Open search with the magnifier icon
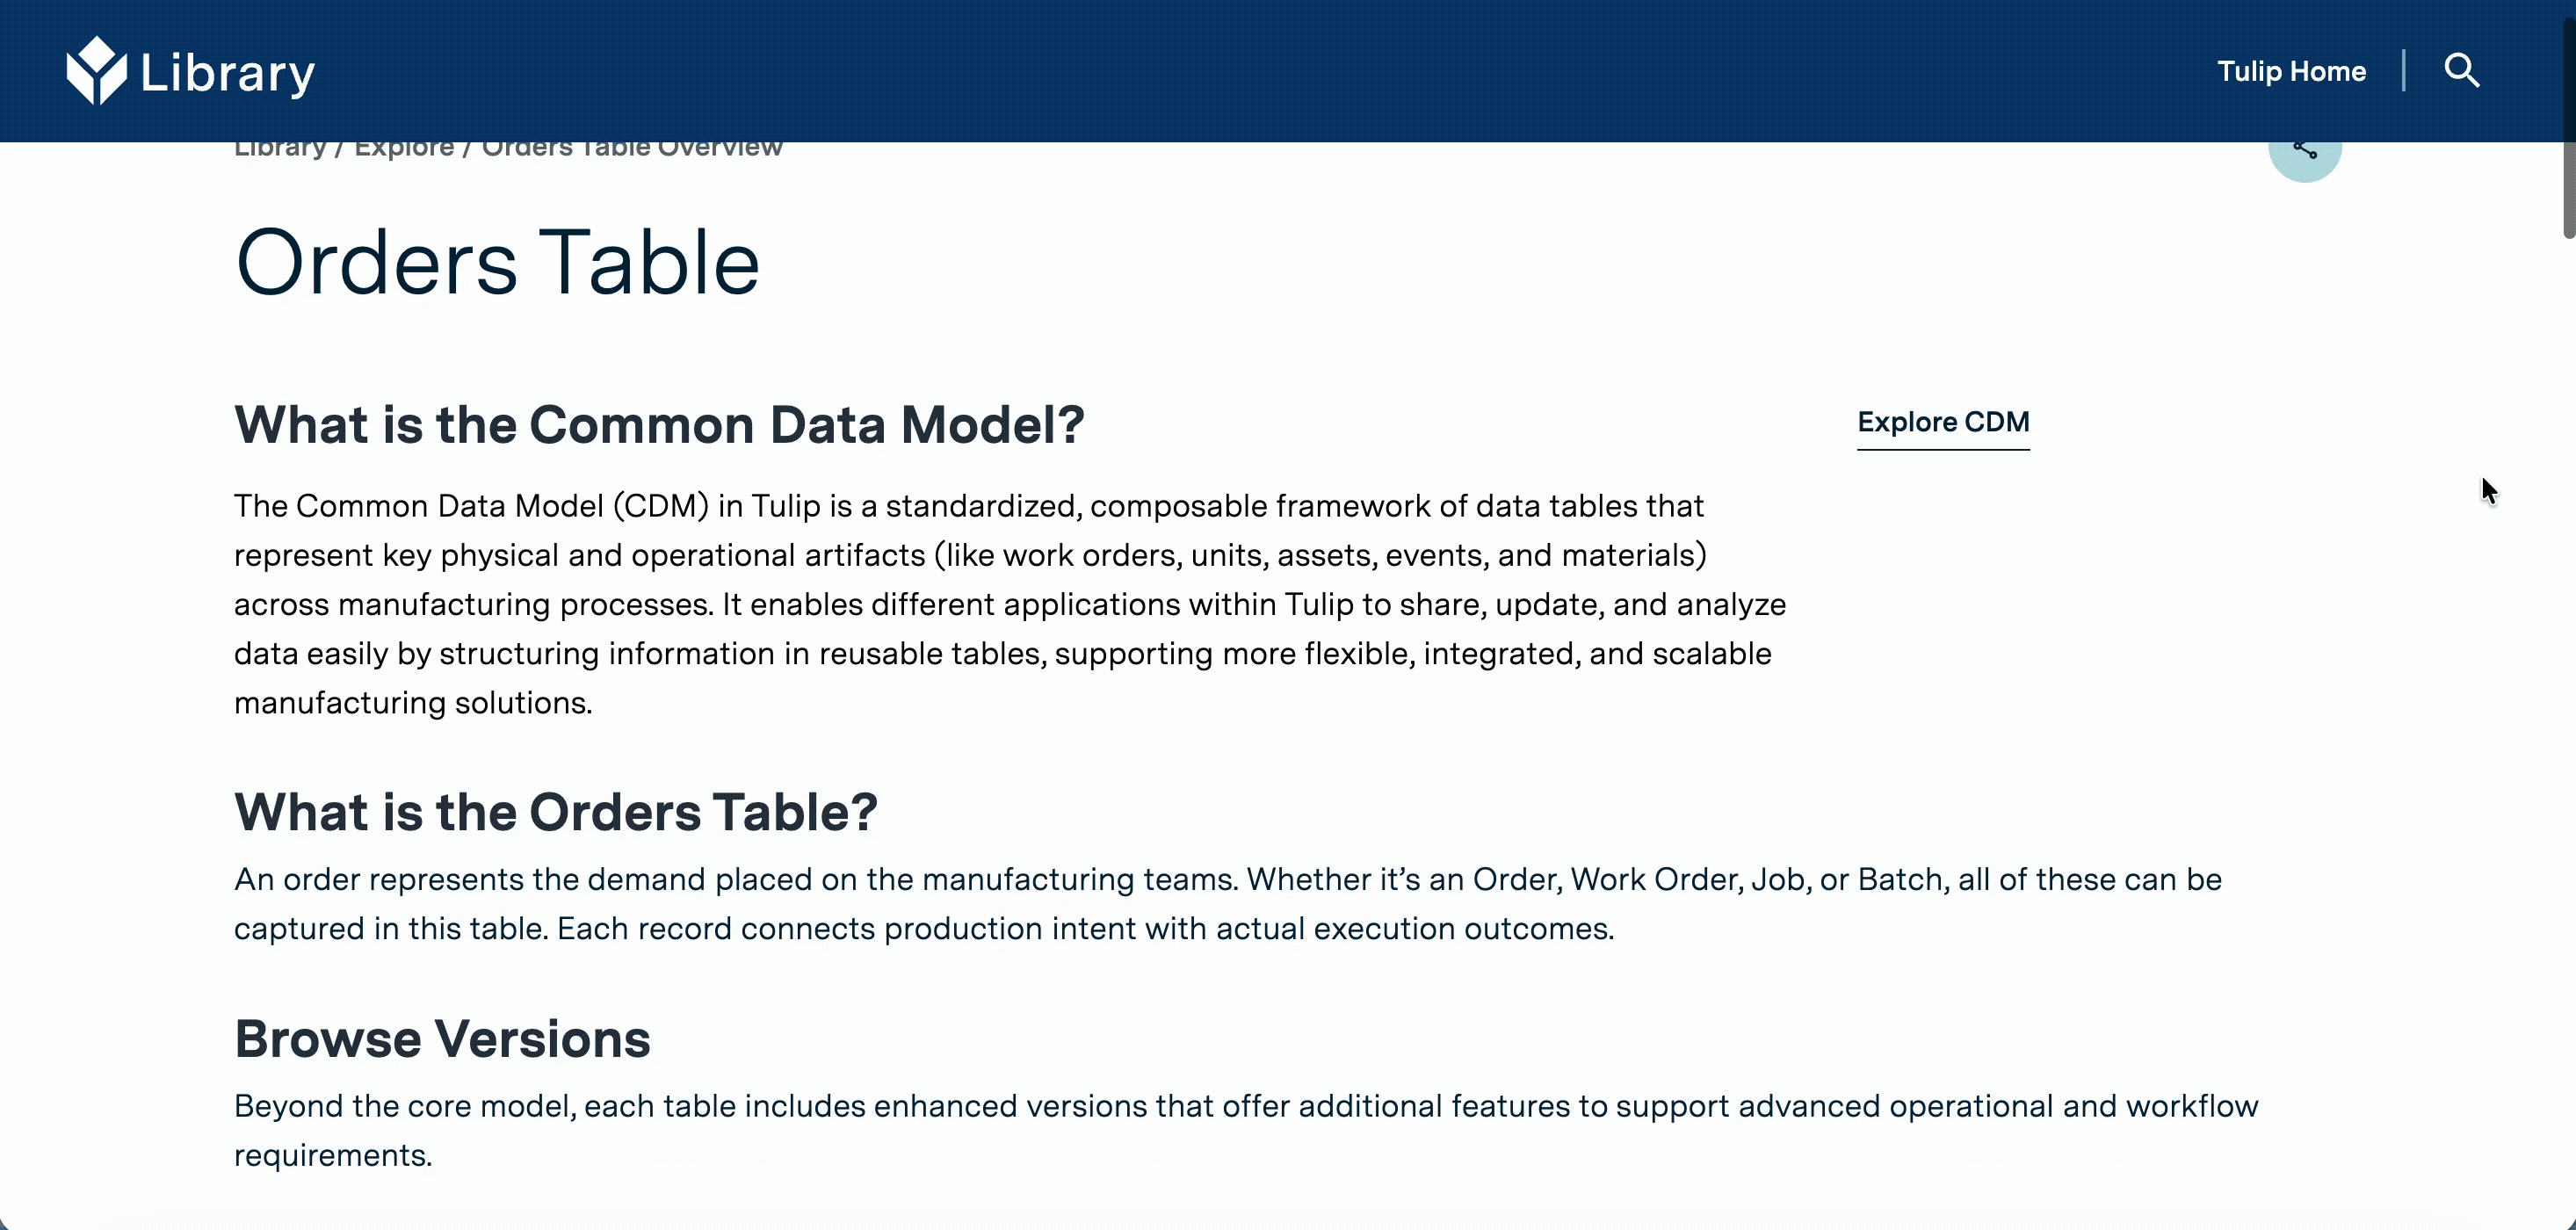 coord(2461,71)
